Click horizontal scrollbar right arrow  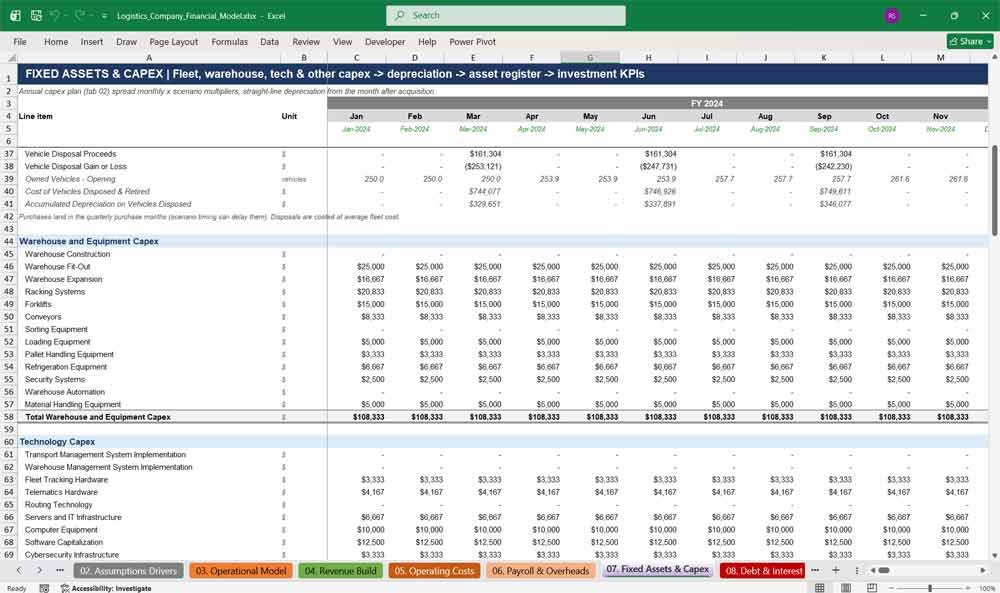point(983,571)
